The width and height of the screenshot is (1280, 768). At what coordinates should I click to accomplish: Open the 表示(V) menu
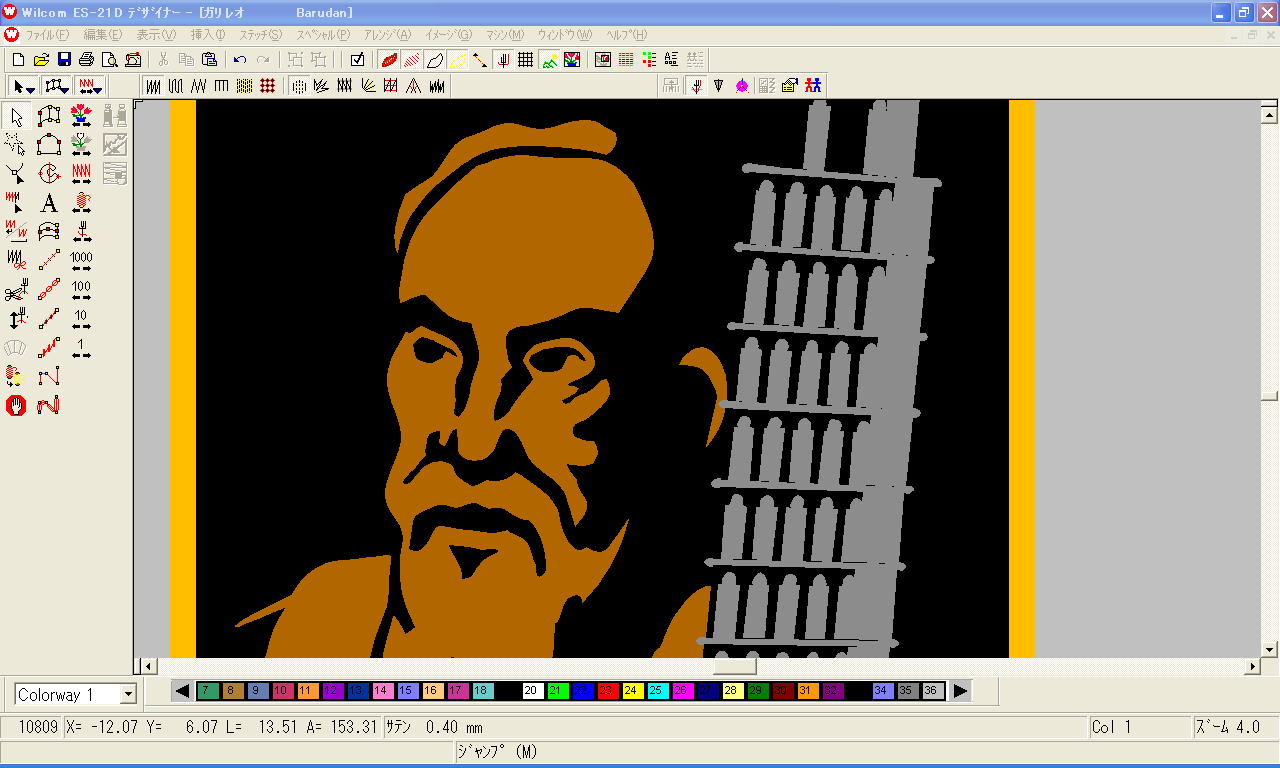click(x=156, y=35)
